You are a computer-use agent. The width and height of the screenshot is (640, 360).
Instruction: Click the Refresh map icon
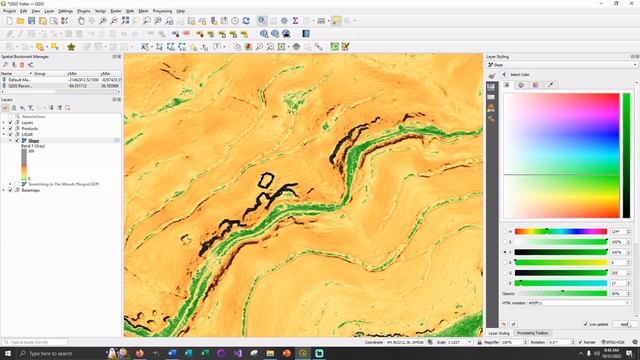pyautogui.click(x=246, y=21)
